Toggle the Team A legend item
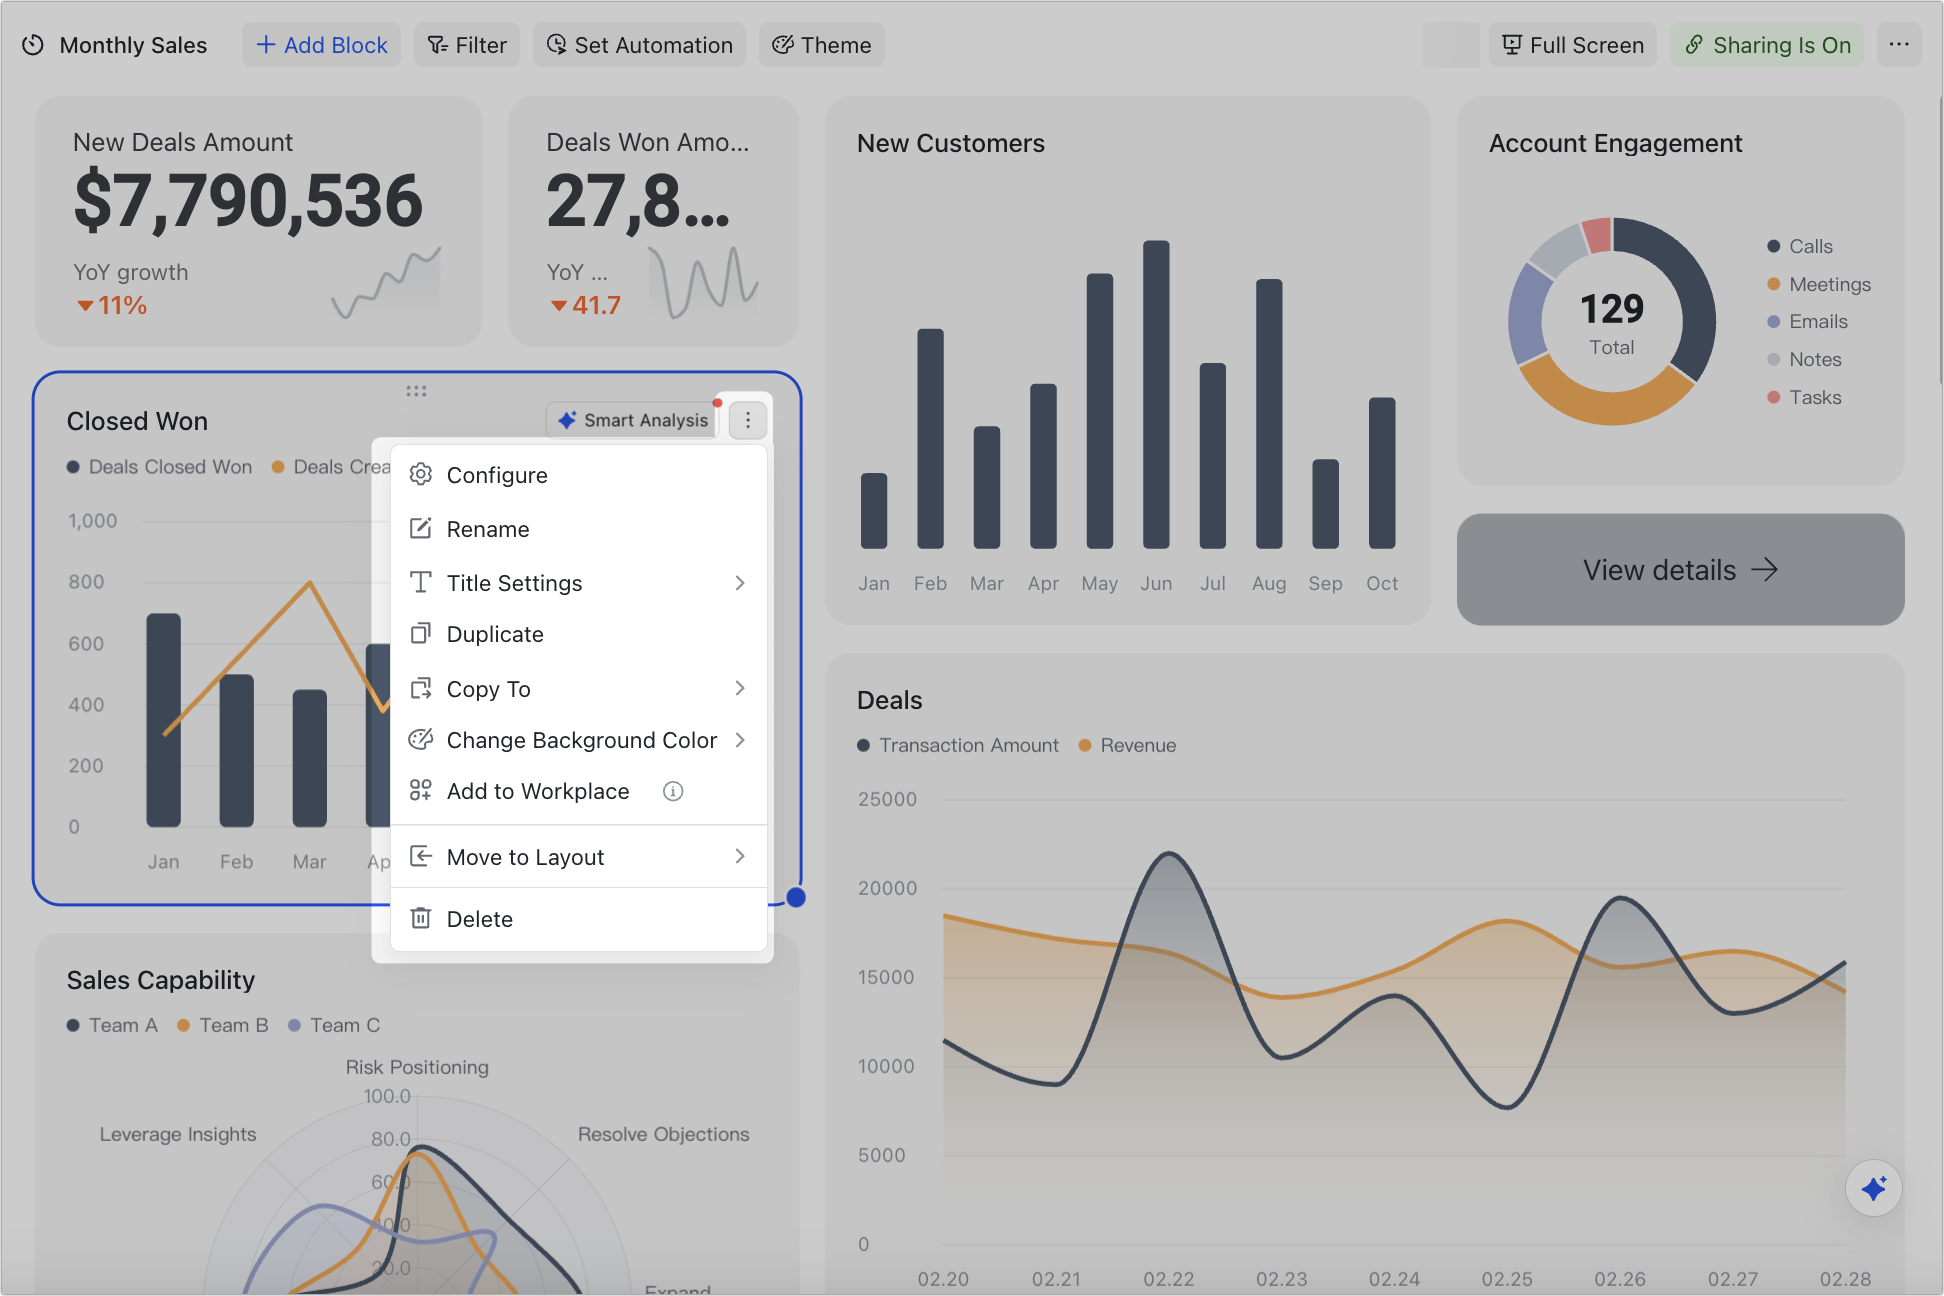Viewport: 1944px width, 1296px height. [x=112, y=1025]
